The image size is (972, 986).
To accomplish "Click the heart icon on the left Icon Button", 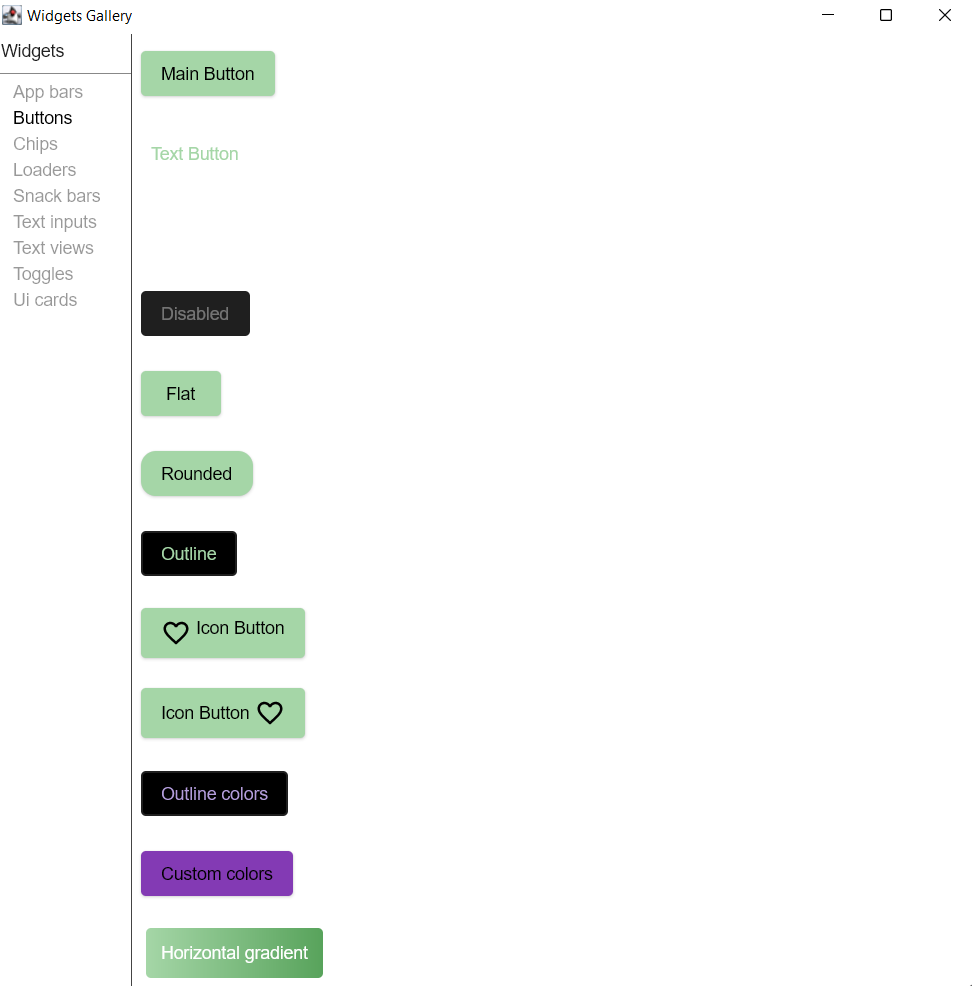I will [x=176, y=632].
